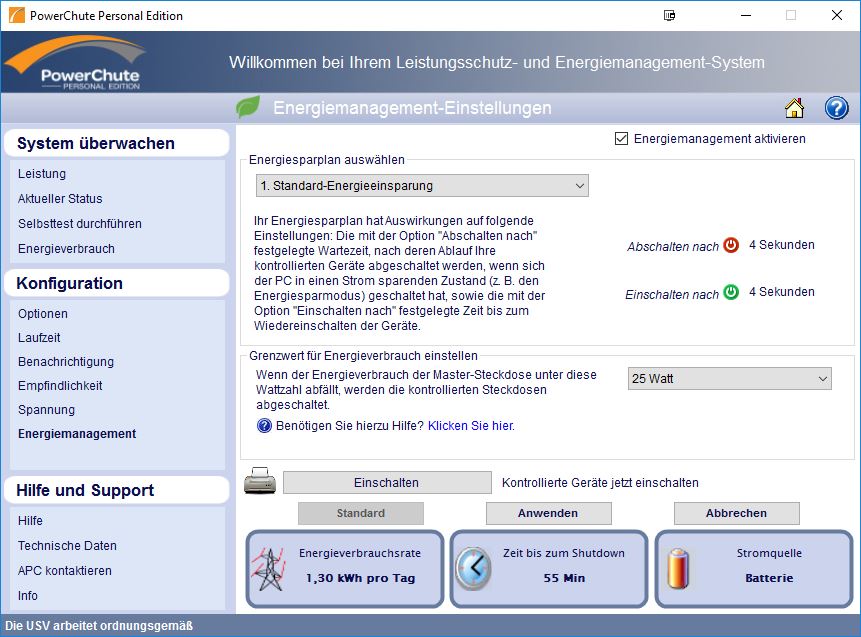Click Anwenden to apply settings

(549, 513)
